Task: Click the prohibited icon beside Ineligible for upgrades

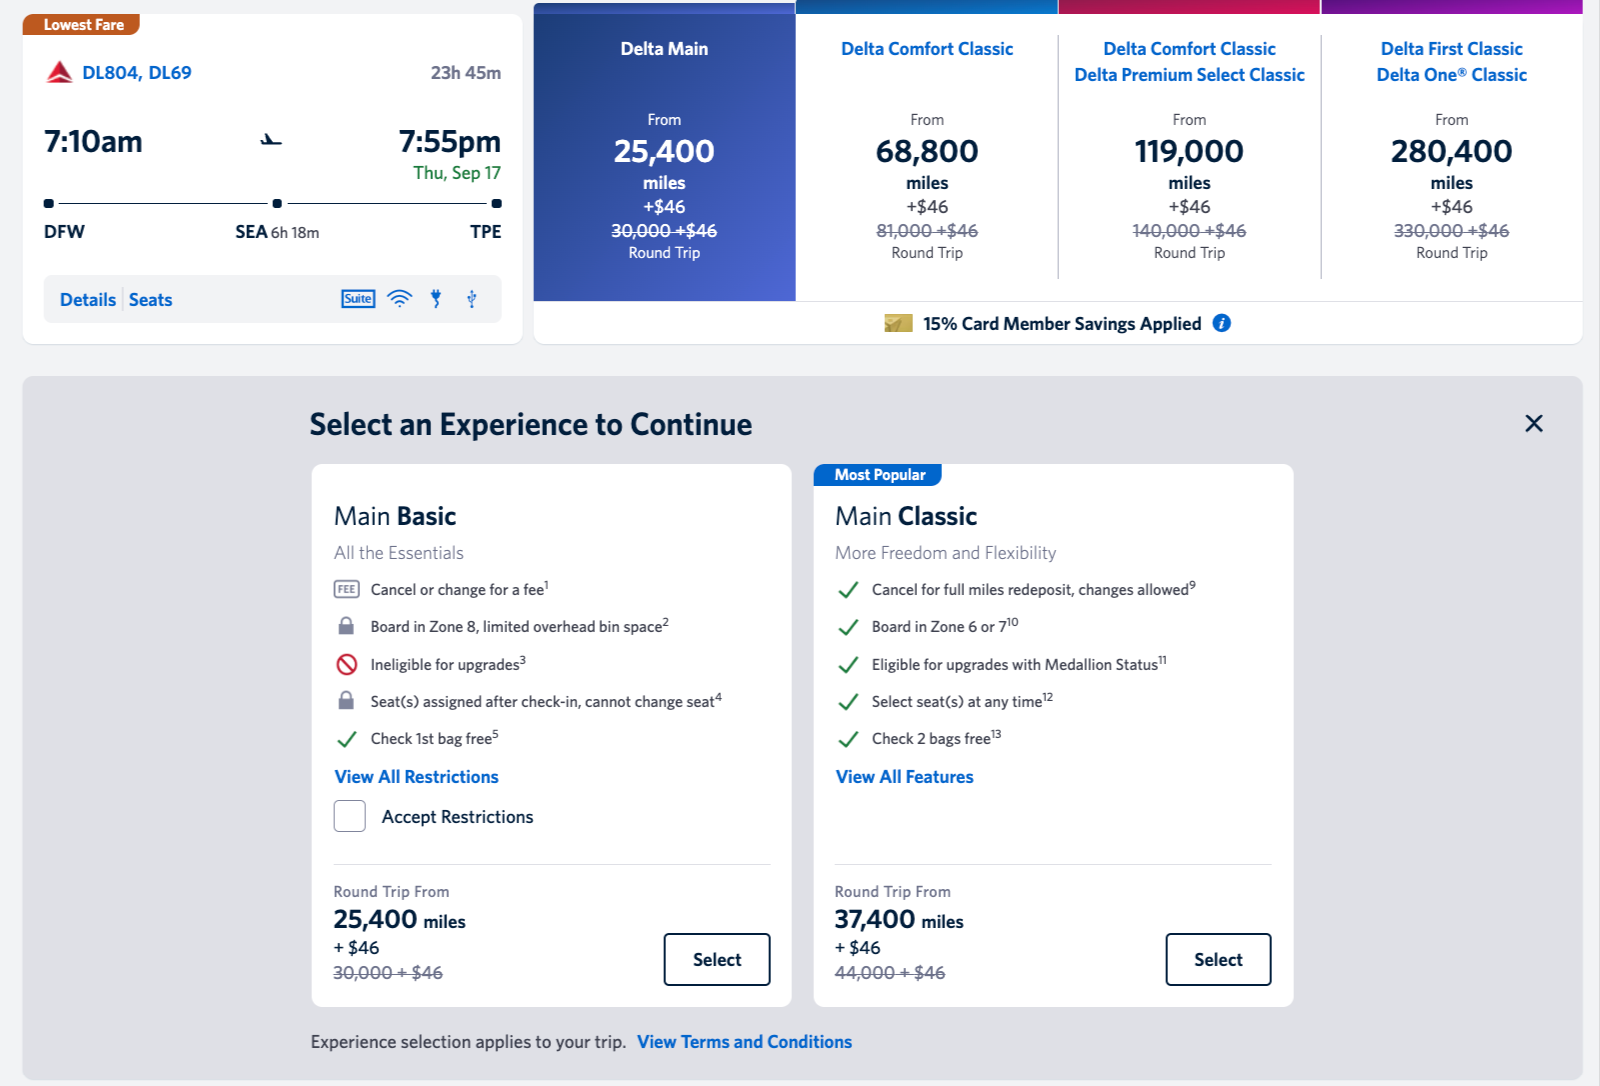Action: [346, 664]
